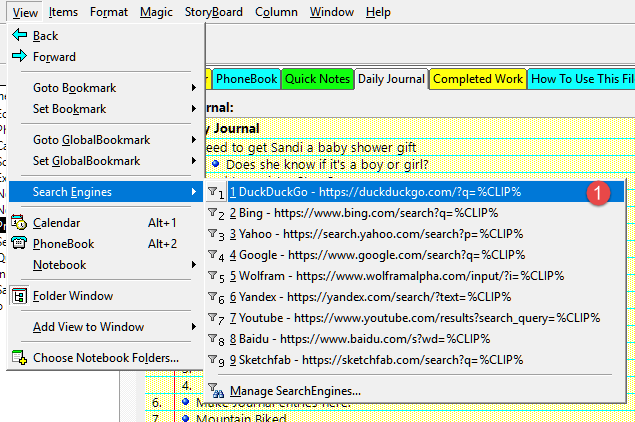The image size is (635, 422).
Task: Choose Back in the View menu
Action: pyautogui.click(x=106, y=35)
